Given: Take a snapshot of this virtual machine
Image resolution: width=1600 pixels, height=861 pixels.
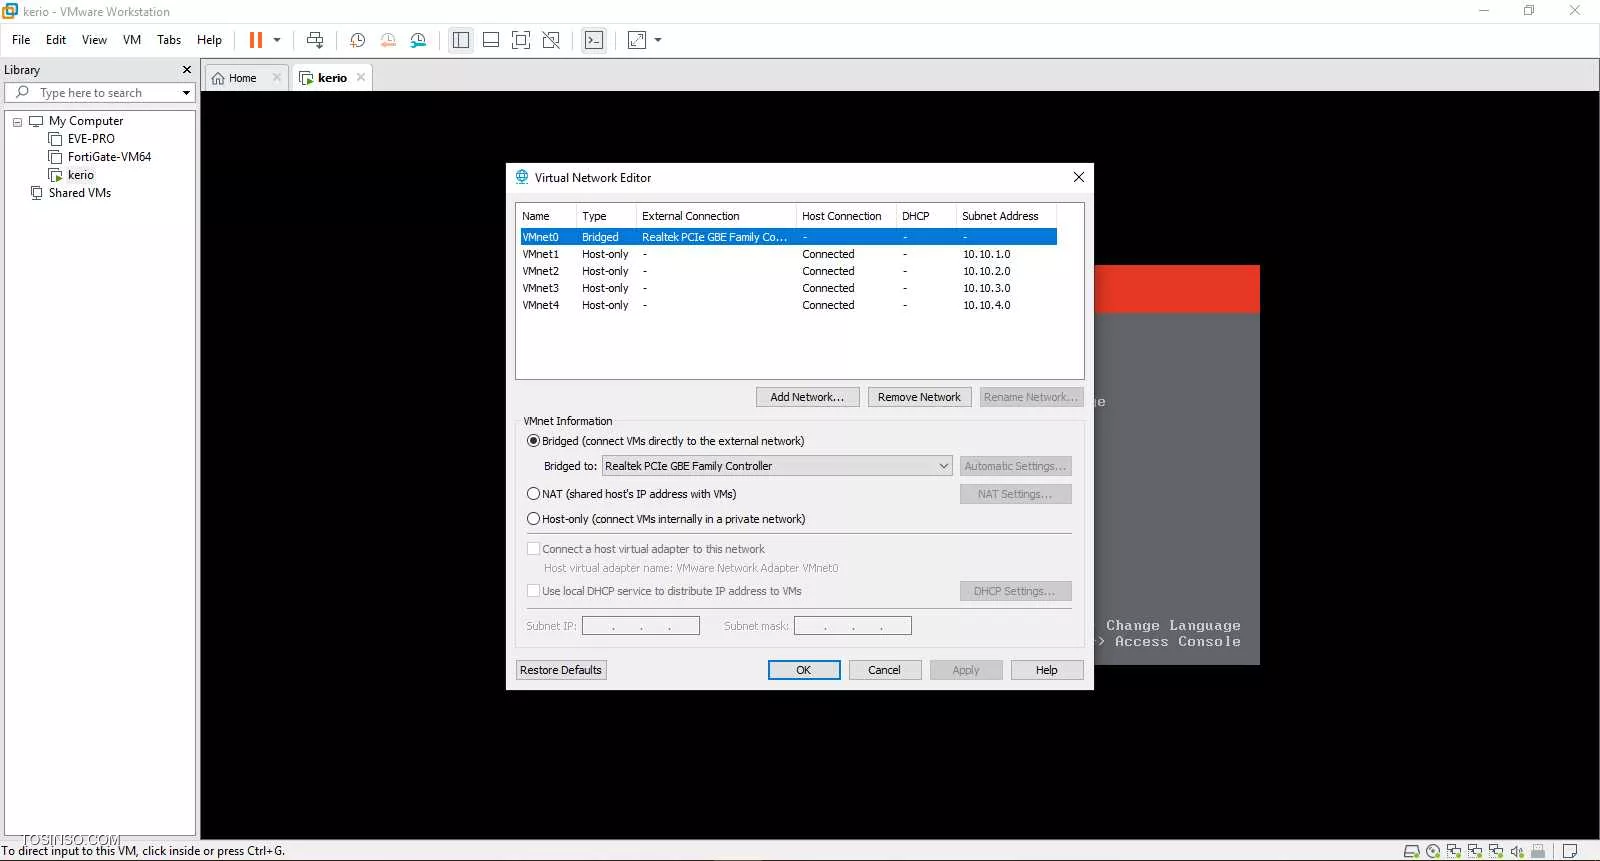Looking at the screenshot, I should [x=357, y=40].
